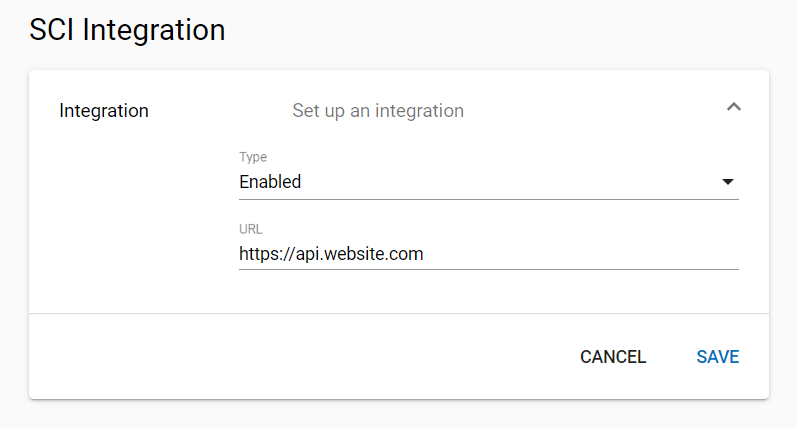
Task: Click the underline beneath the Type dropdown
Action: (488, 199)
